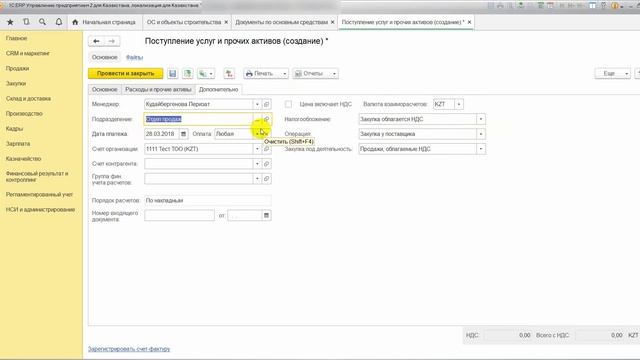This screenshot has height=360, width=640.
Task: Switch to Документы по основным средствам tab
Action: point(281,22)
